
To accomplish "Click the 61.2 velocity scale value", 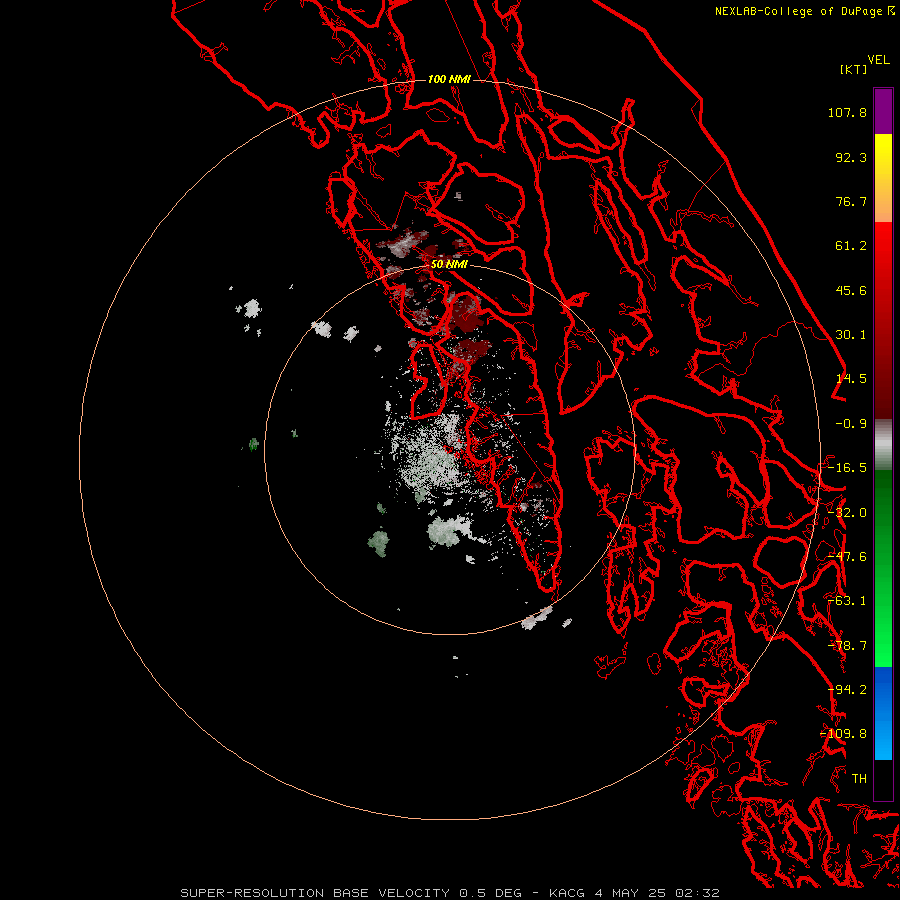I will coord(851,246).
